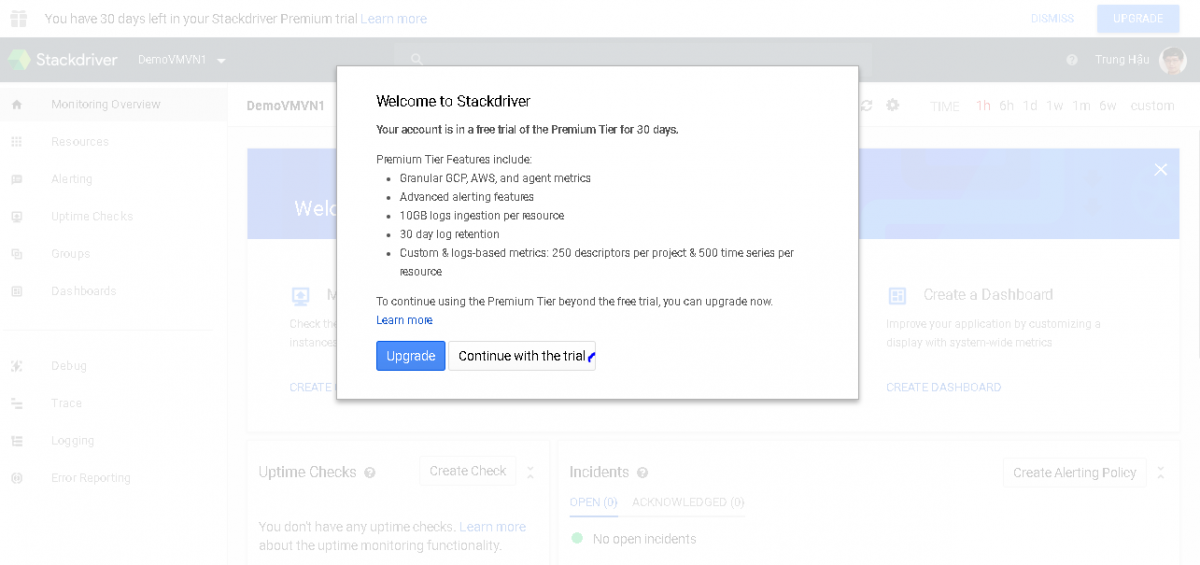Screen dimensions: 1200x565
Task: Collapse the Incidents panel
Action: click(x=1161, y=472)
